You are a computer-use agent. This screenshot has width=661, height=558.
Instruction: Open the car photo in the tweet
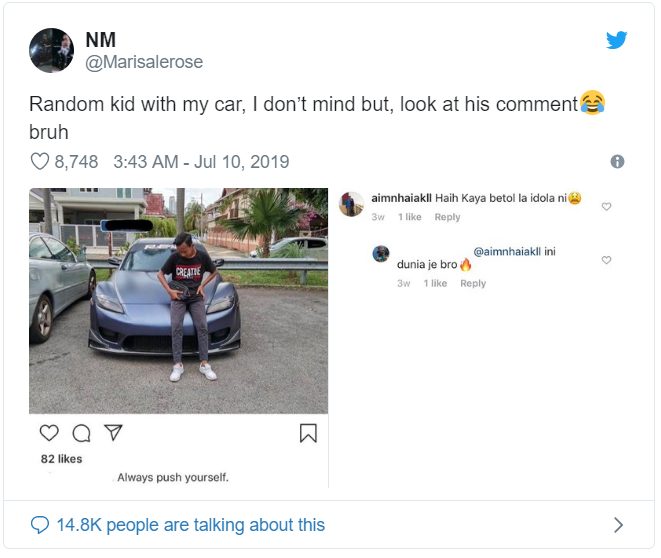point(178,300)
